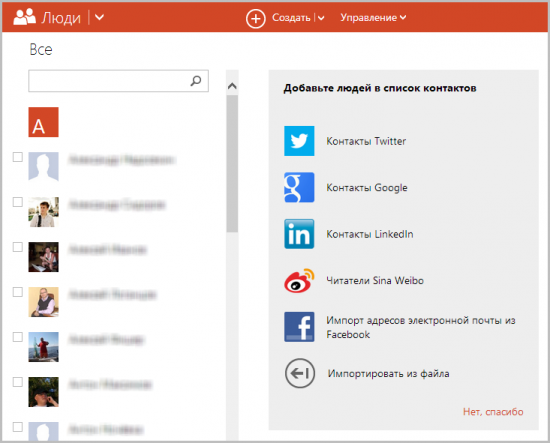Expand the arrow beside Создать
The width and height of the screenshot is (550, 443).
[x=321, y=18]
